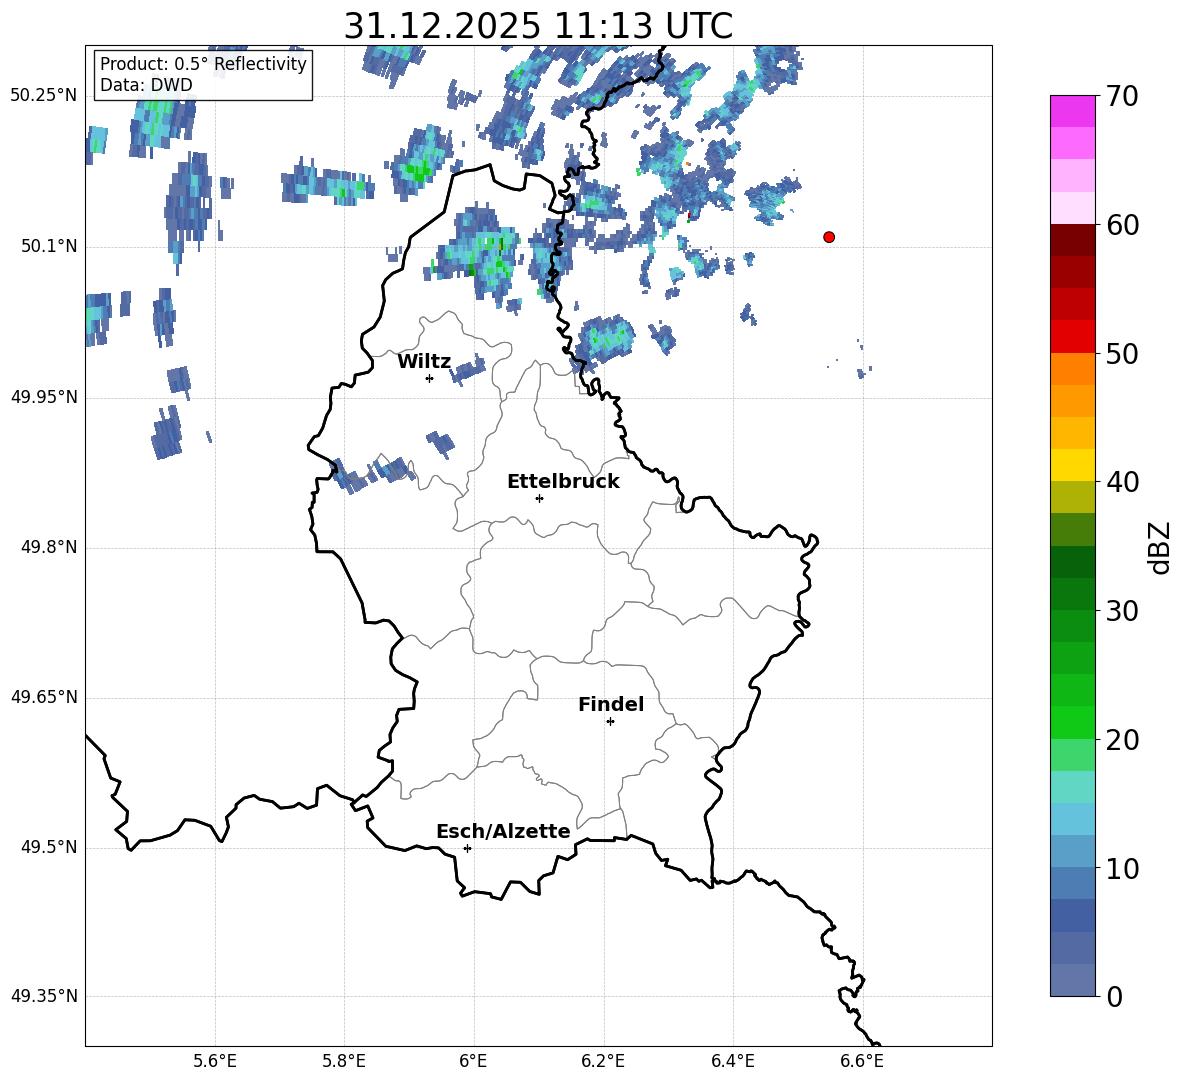
Task: Click the 6.4°E longitude label
Action: pos(732,1061)
